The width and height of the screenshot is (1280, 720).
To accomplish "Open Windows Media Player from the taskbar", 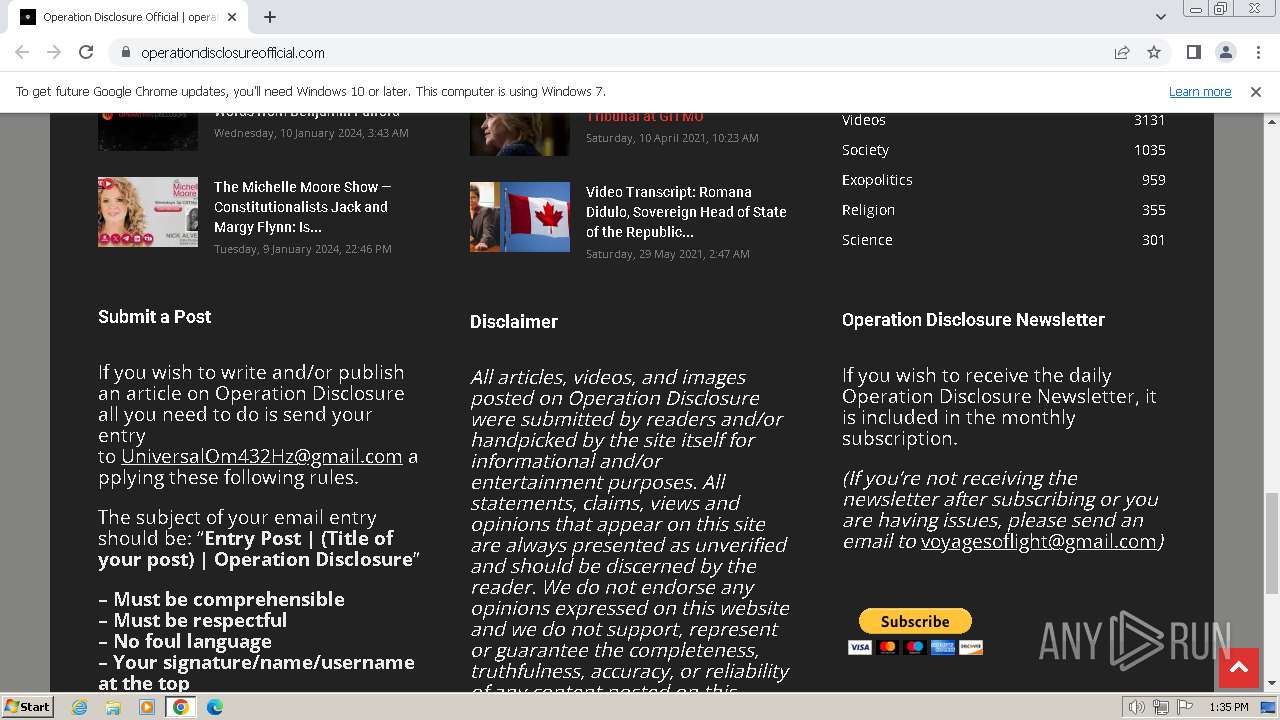I will 147,707.
